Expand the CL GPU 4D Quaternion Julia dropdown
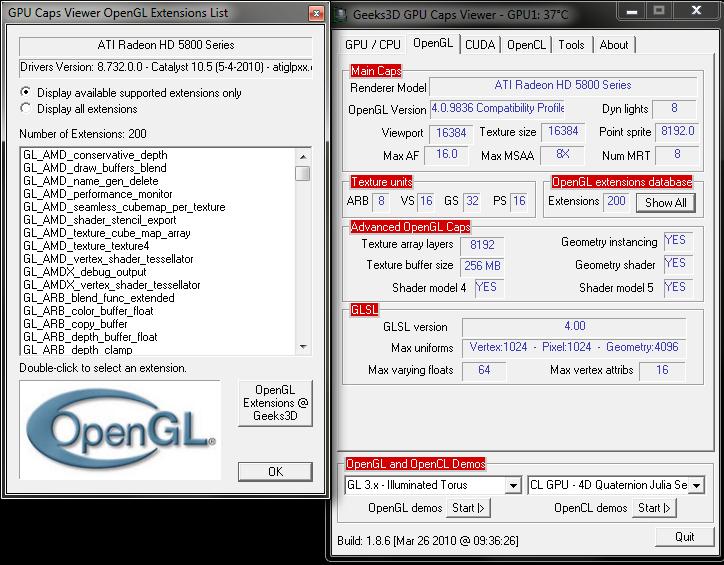 click(696, 485)
